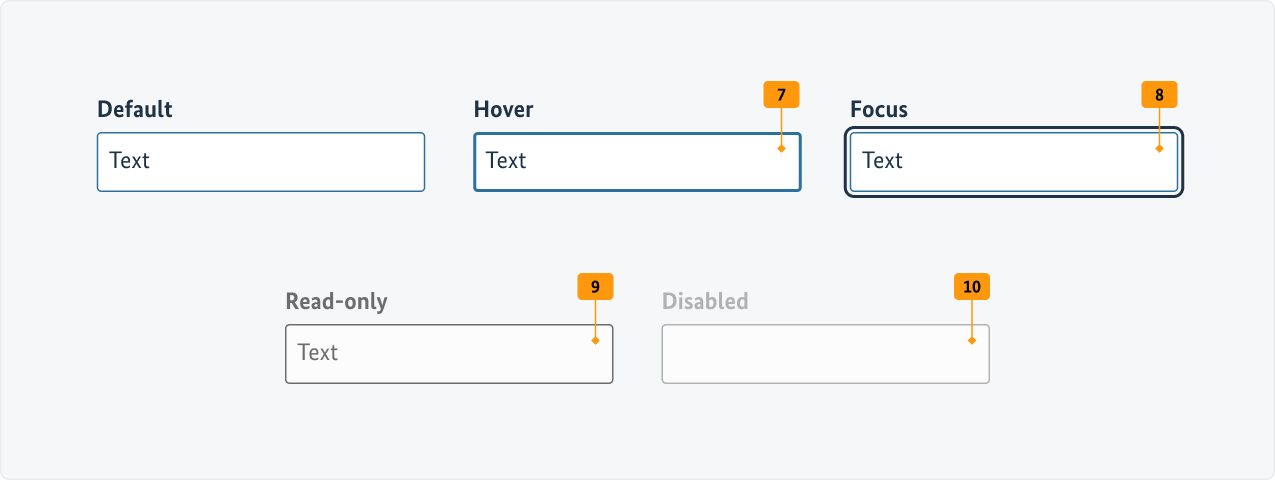1275x480 pixels.
Task: Click the orange diamond marker in Hover field
Action: click(782, 149)
